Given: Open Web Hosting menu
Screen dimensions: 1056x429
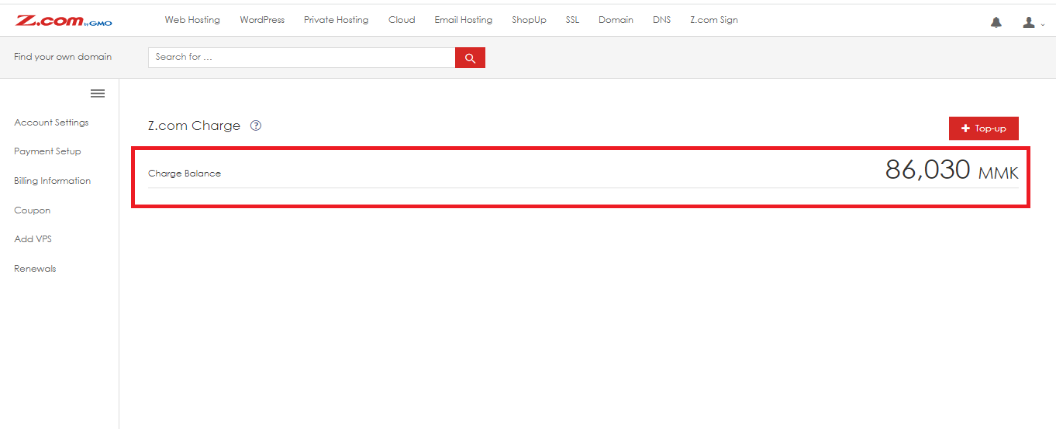Looking at the screenshot, I should click(193, 20).
